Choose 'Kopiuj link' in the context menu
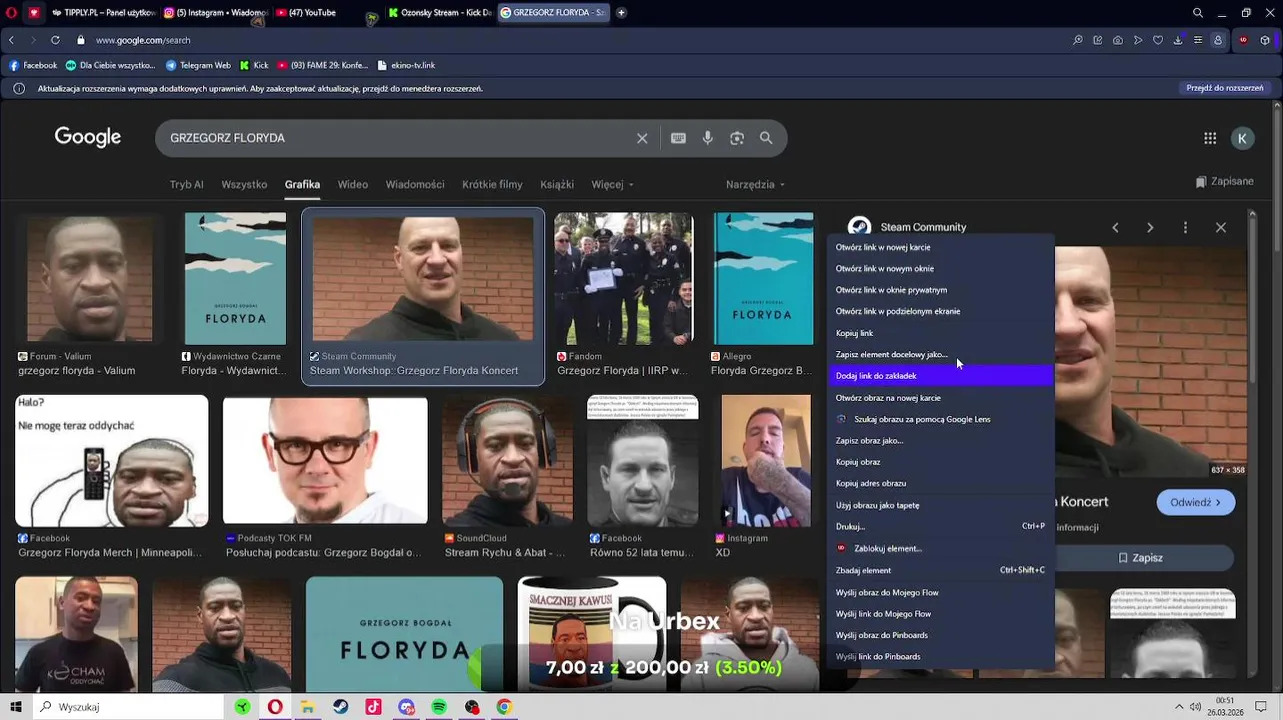Screen dimensions: 1283x720 [941, 333]
